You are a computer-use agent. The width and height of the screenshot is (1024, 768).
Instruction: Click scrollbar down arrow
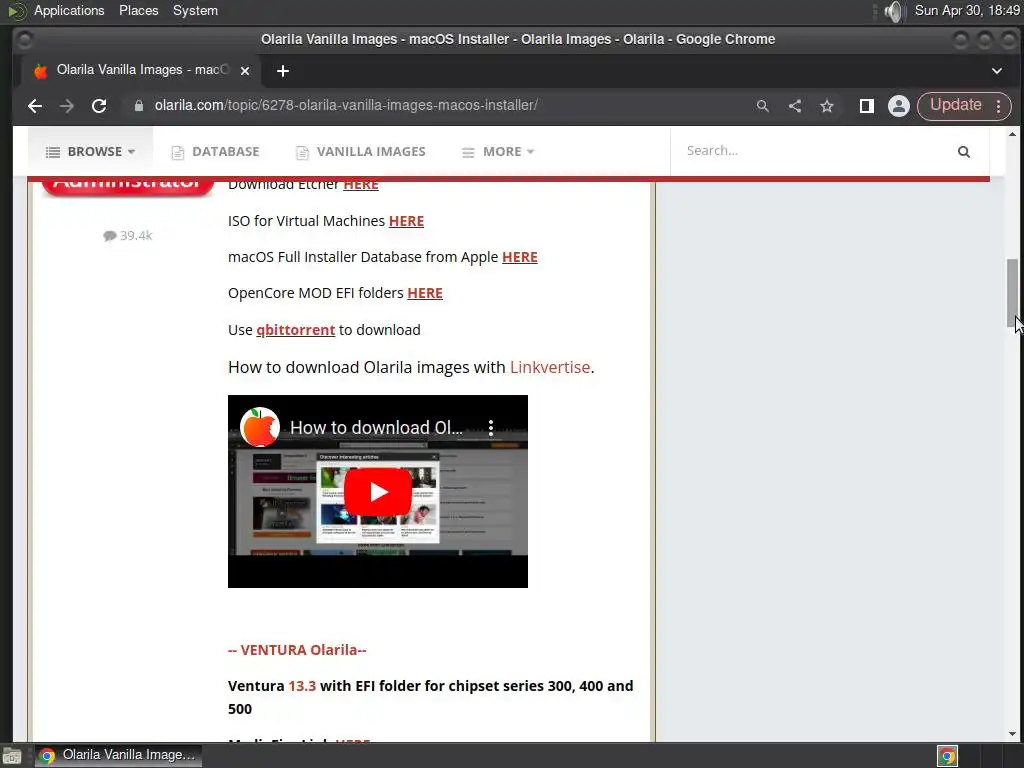click(x=1012, y=734)
